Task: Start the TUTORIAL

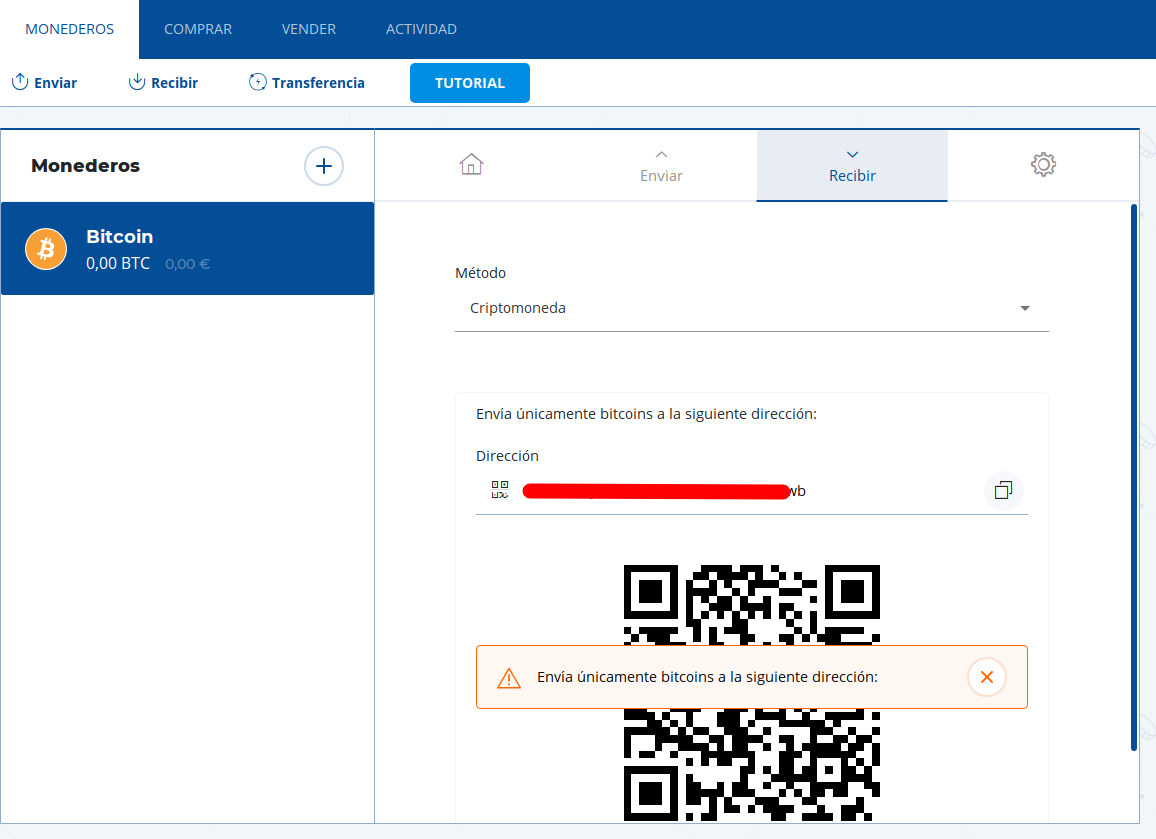Action: coord(470,83)
